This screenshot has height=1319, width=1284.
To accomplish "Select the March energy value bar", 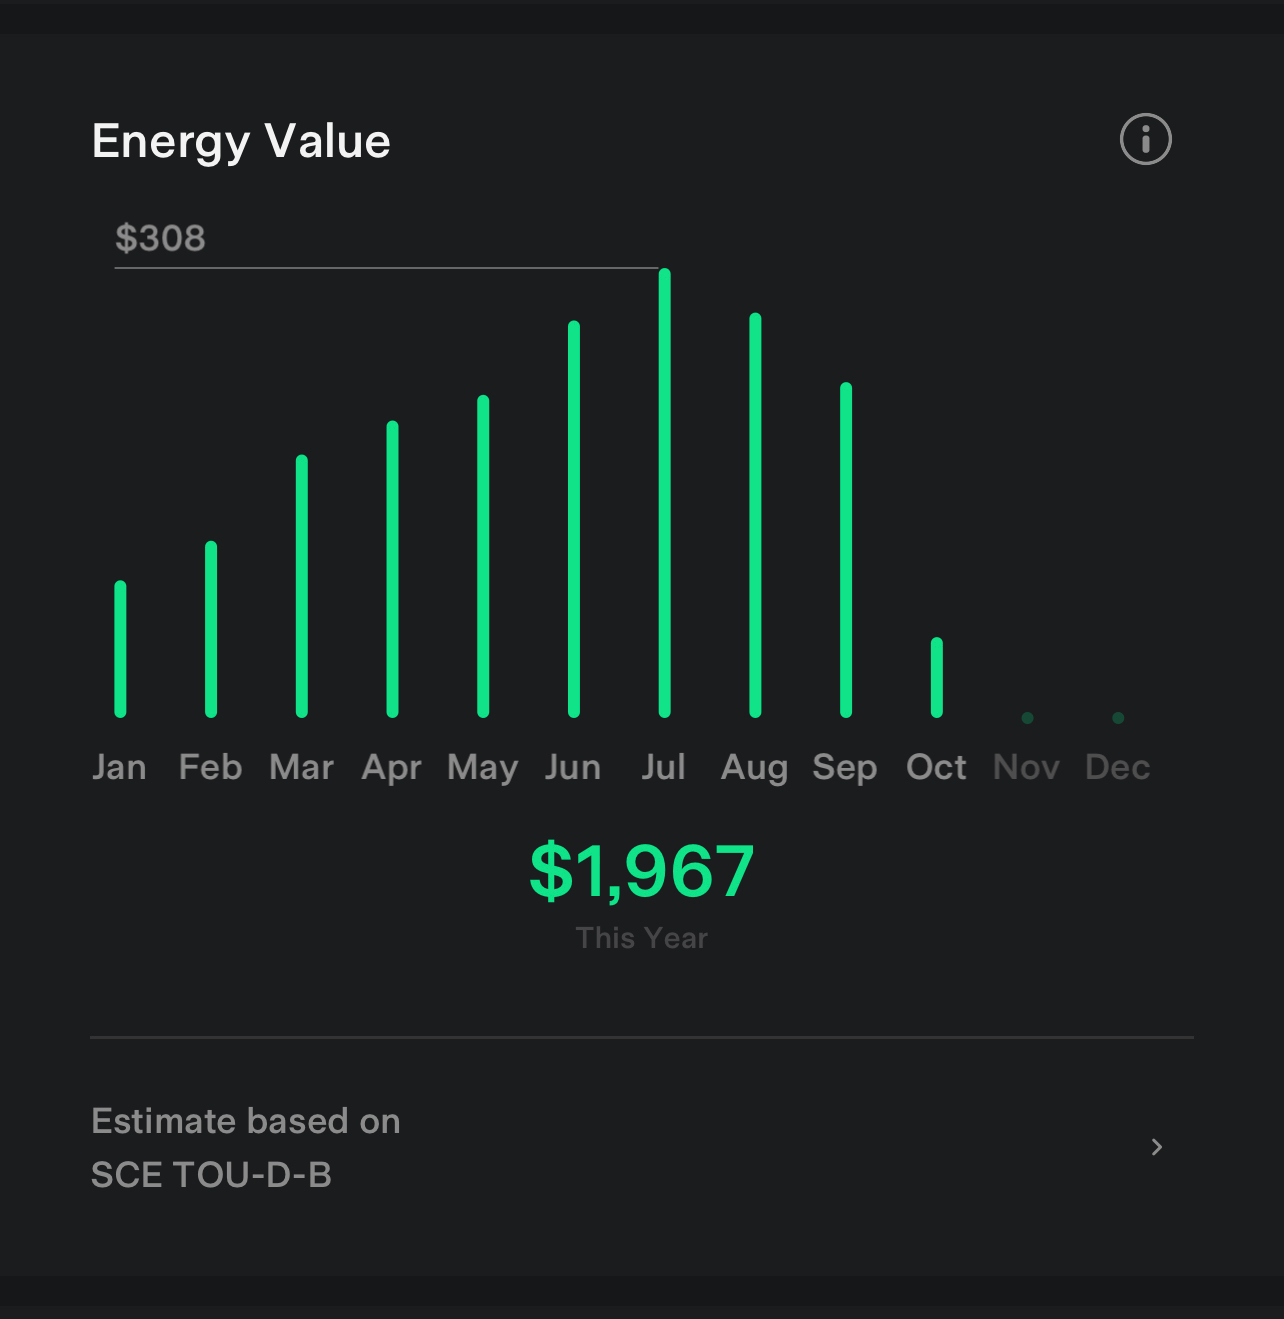I will click(x=302, y=586).
